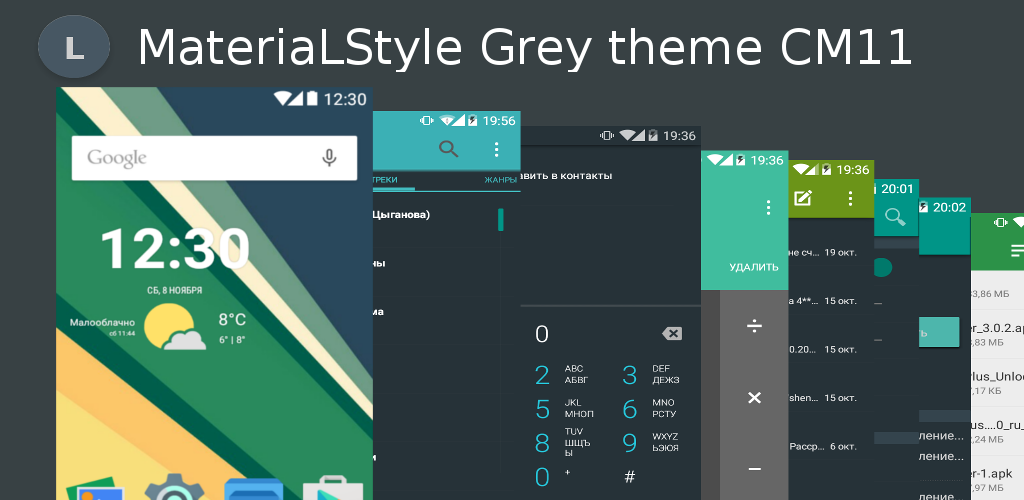Tap the search magnifier in the music app

[x=449, y=149]
